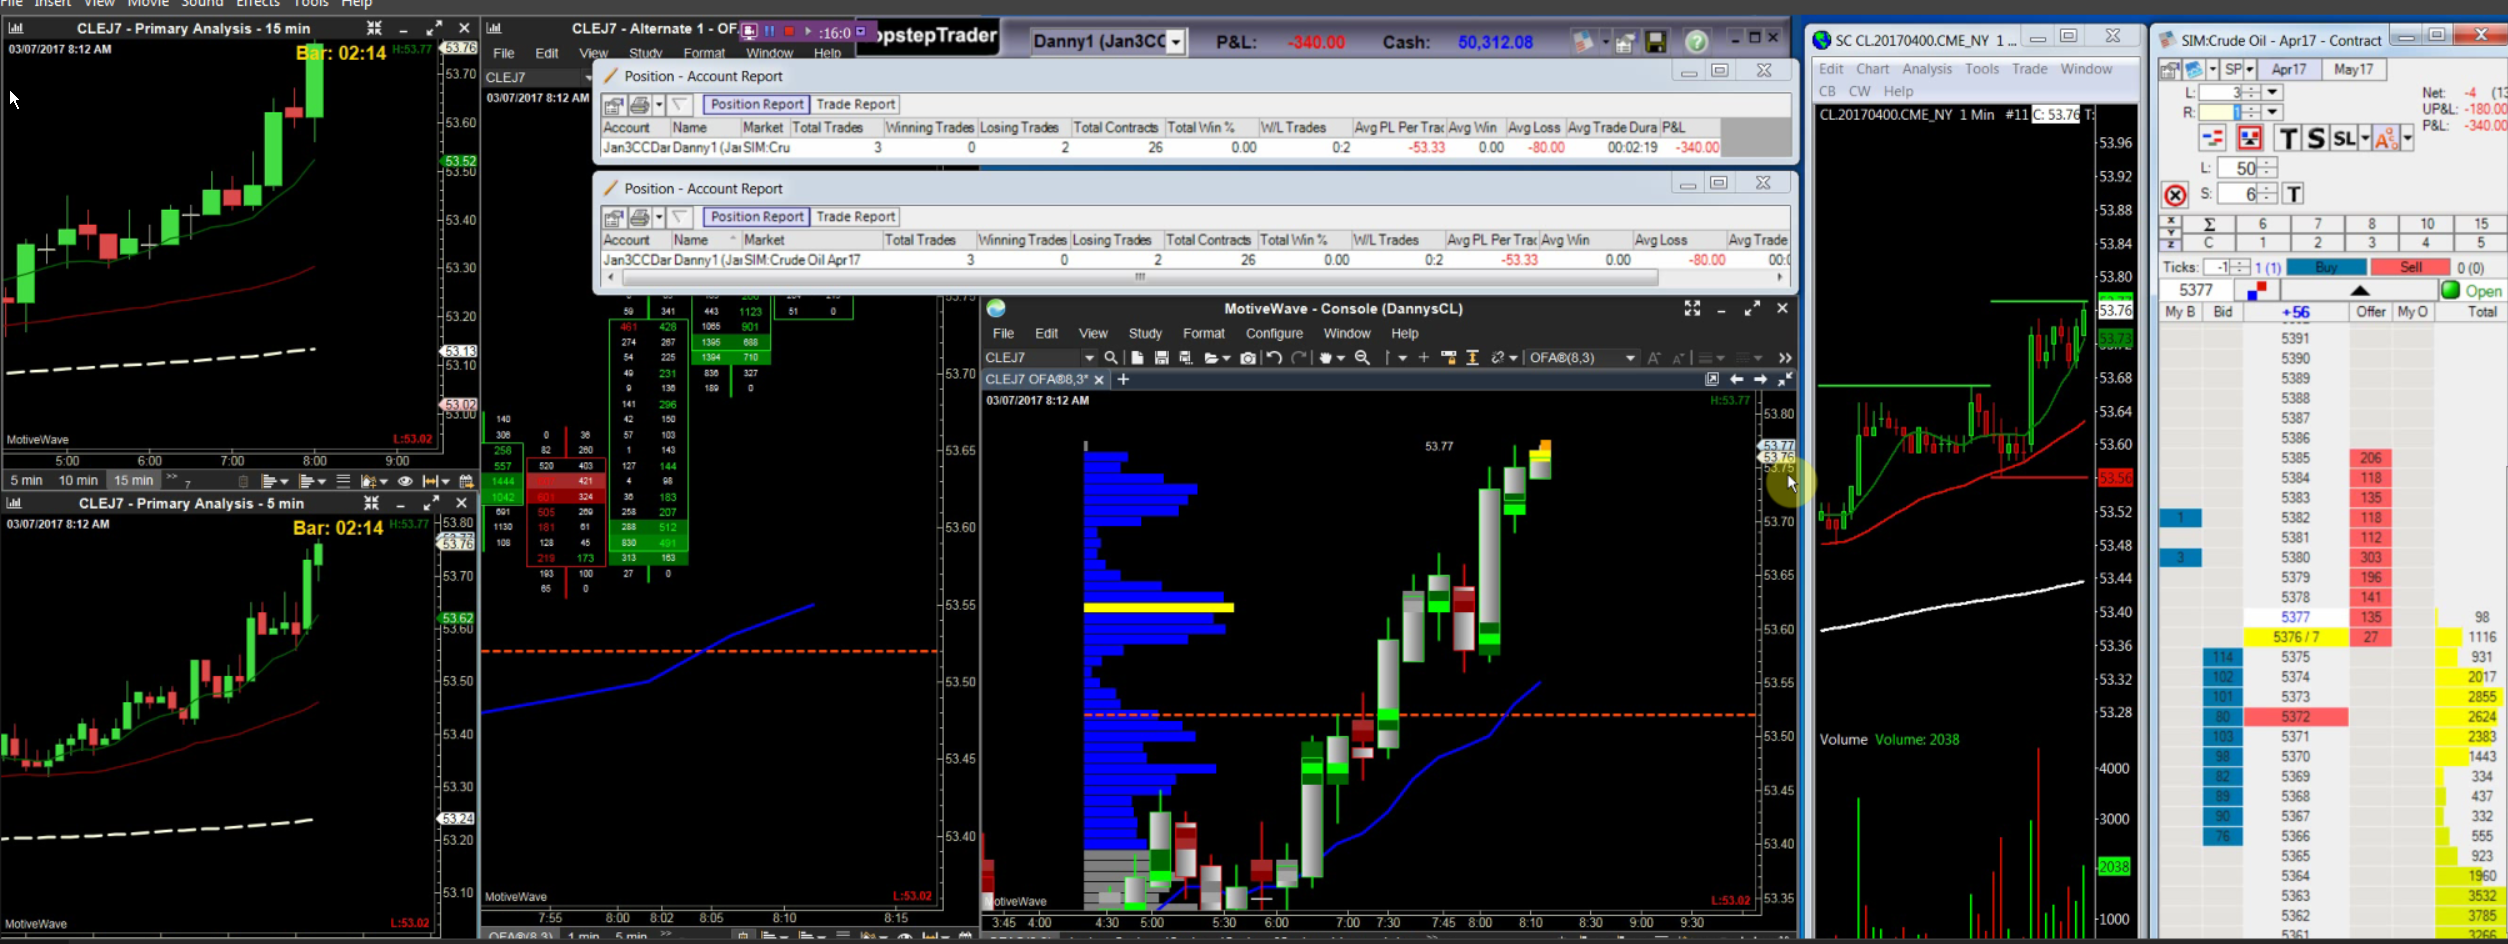Screen dimensions: 2508x944
Task: Click the vertical autoscale icon in the Console toolbar
Action: [x=1472, y=358]
